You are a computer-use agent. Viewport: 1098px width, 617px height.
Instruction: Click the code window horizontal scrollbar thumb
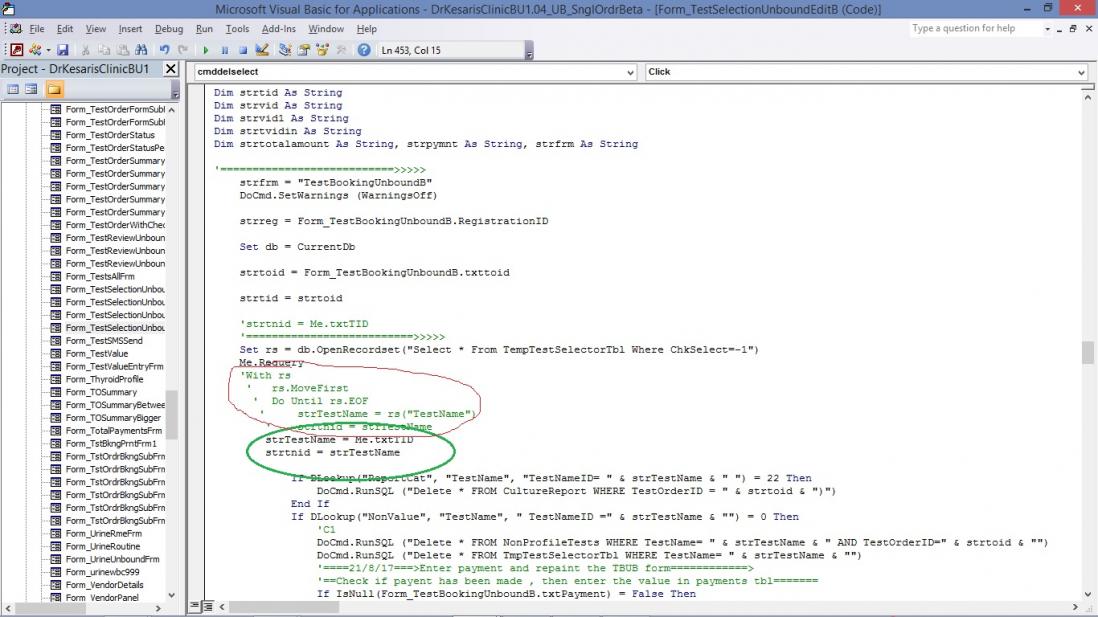click(x=286, y=606)
